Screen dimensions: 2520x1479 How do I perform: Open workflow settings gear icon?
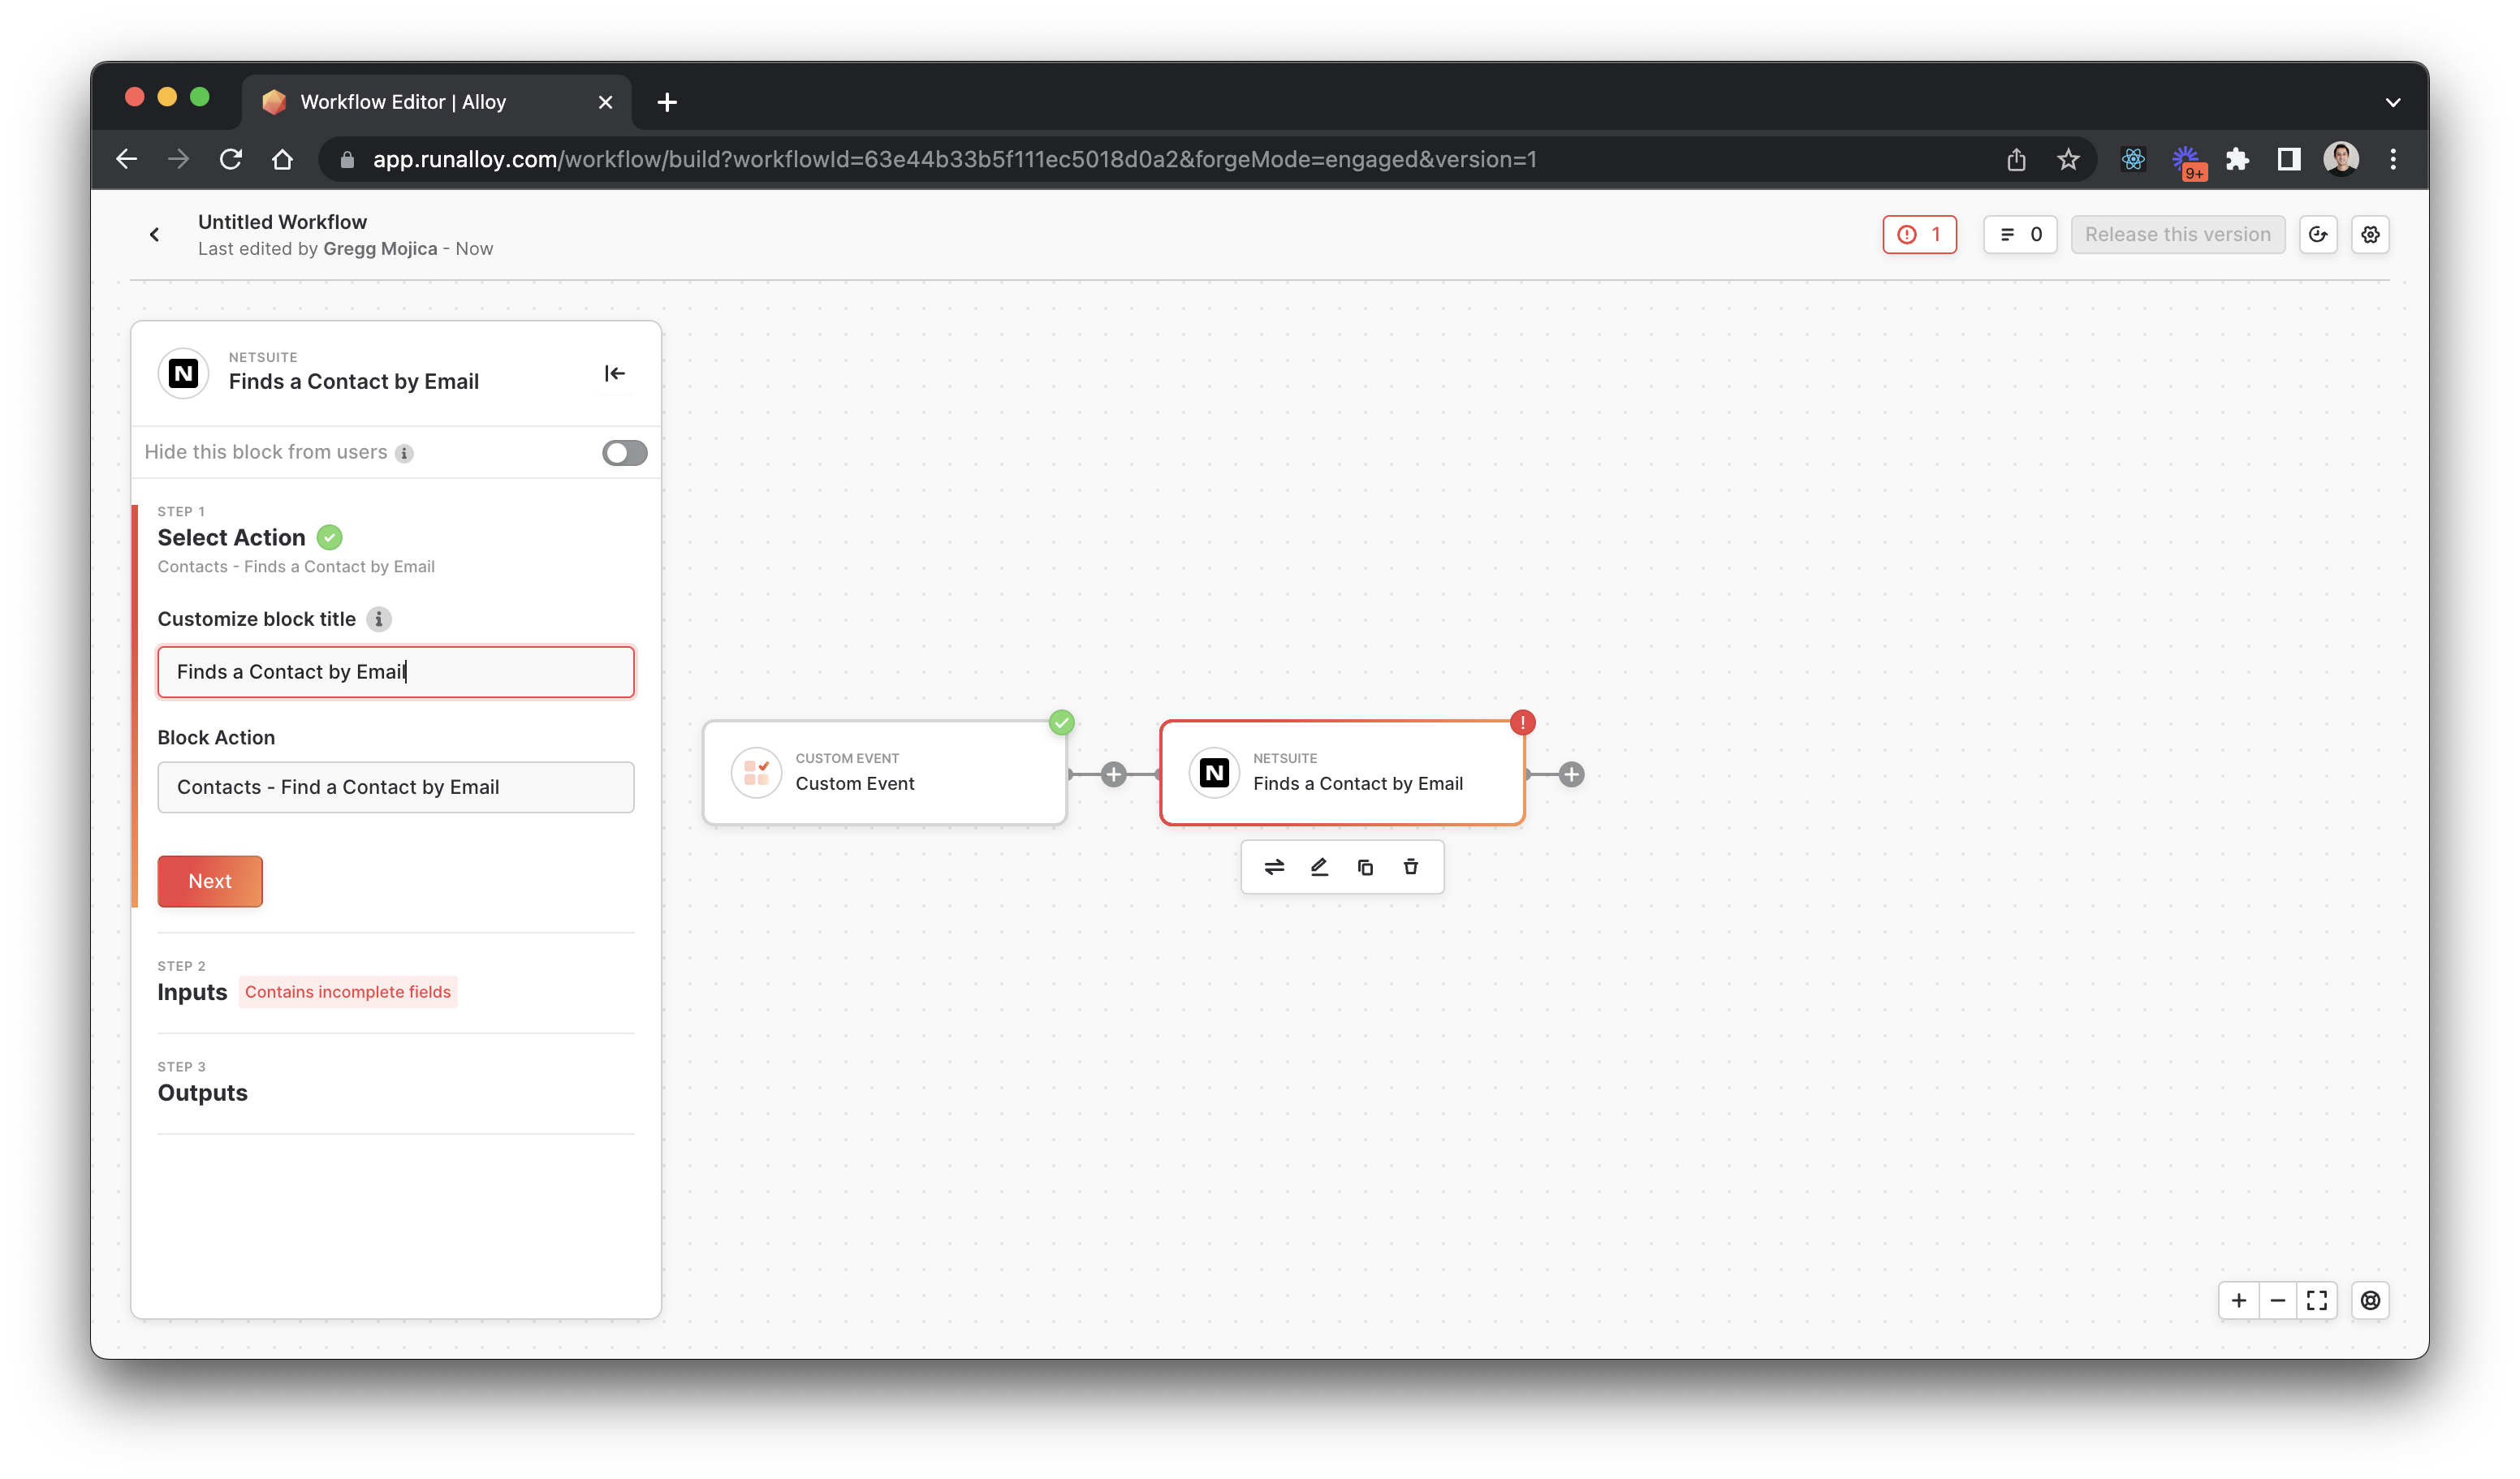click(x=2369, y=235)
